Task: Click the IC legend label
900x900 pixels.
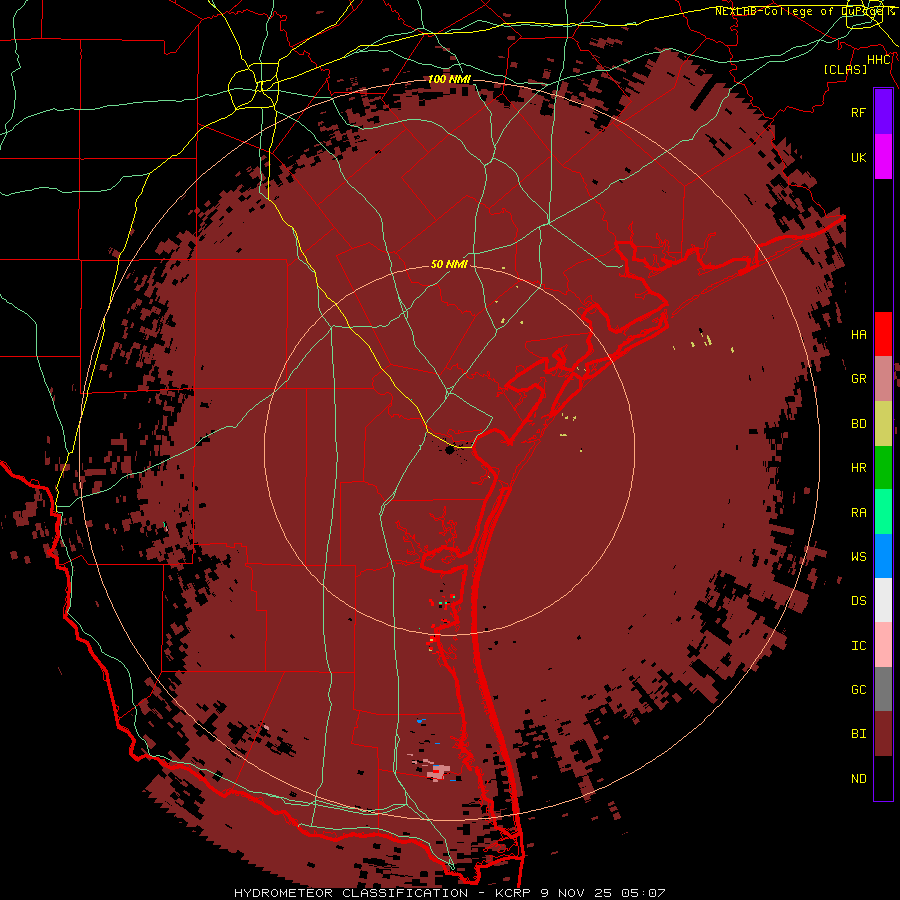Action: (858, 645)
